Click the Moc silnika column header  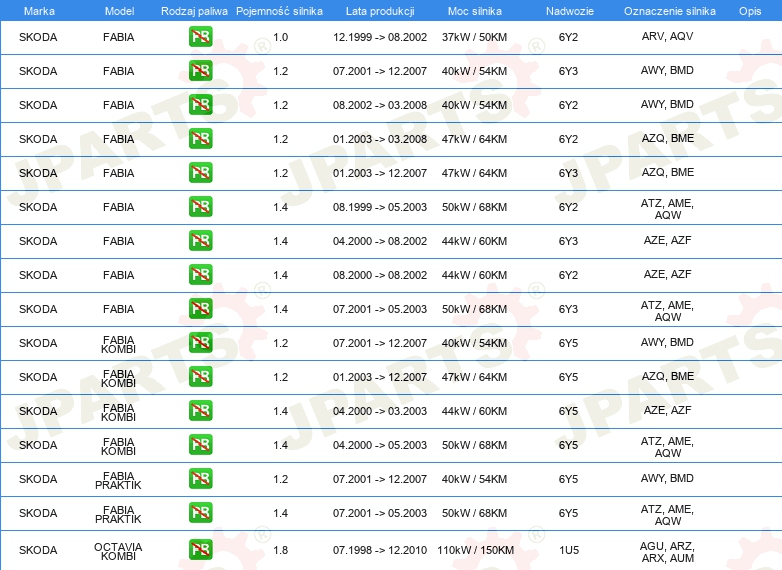click(475, 11)
